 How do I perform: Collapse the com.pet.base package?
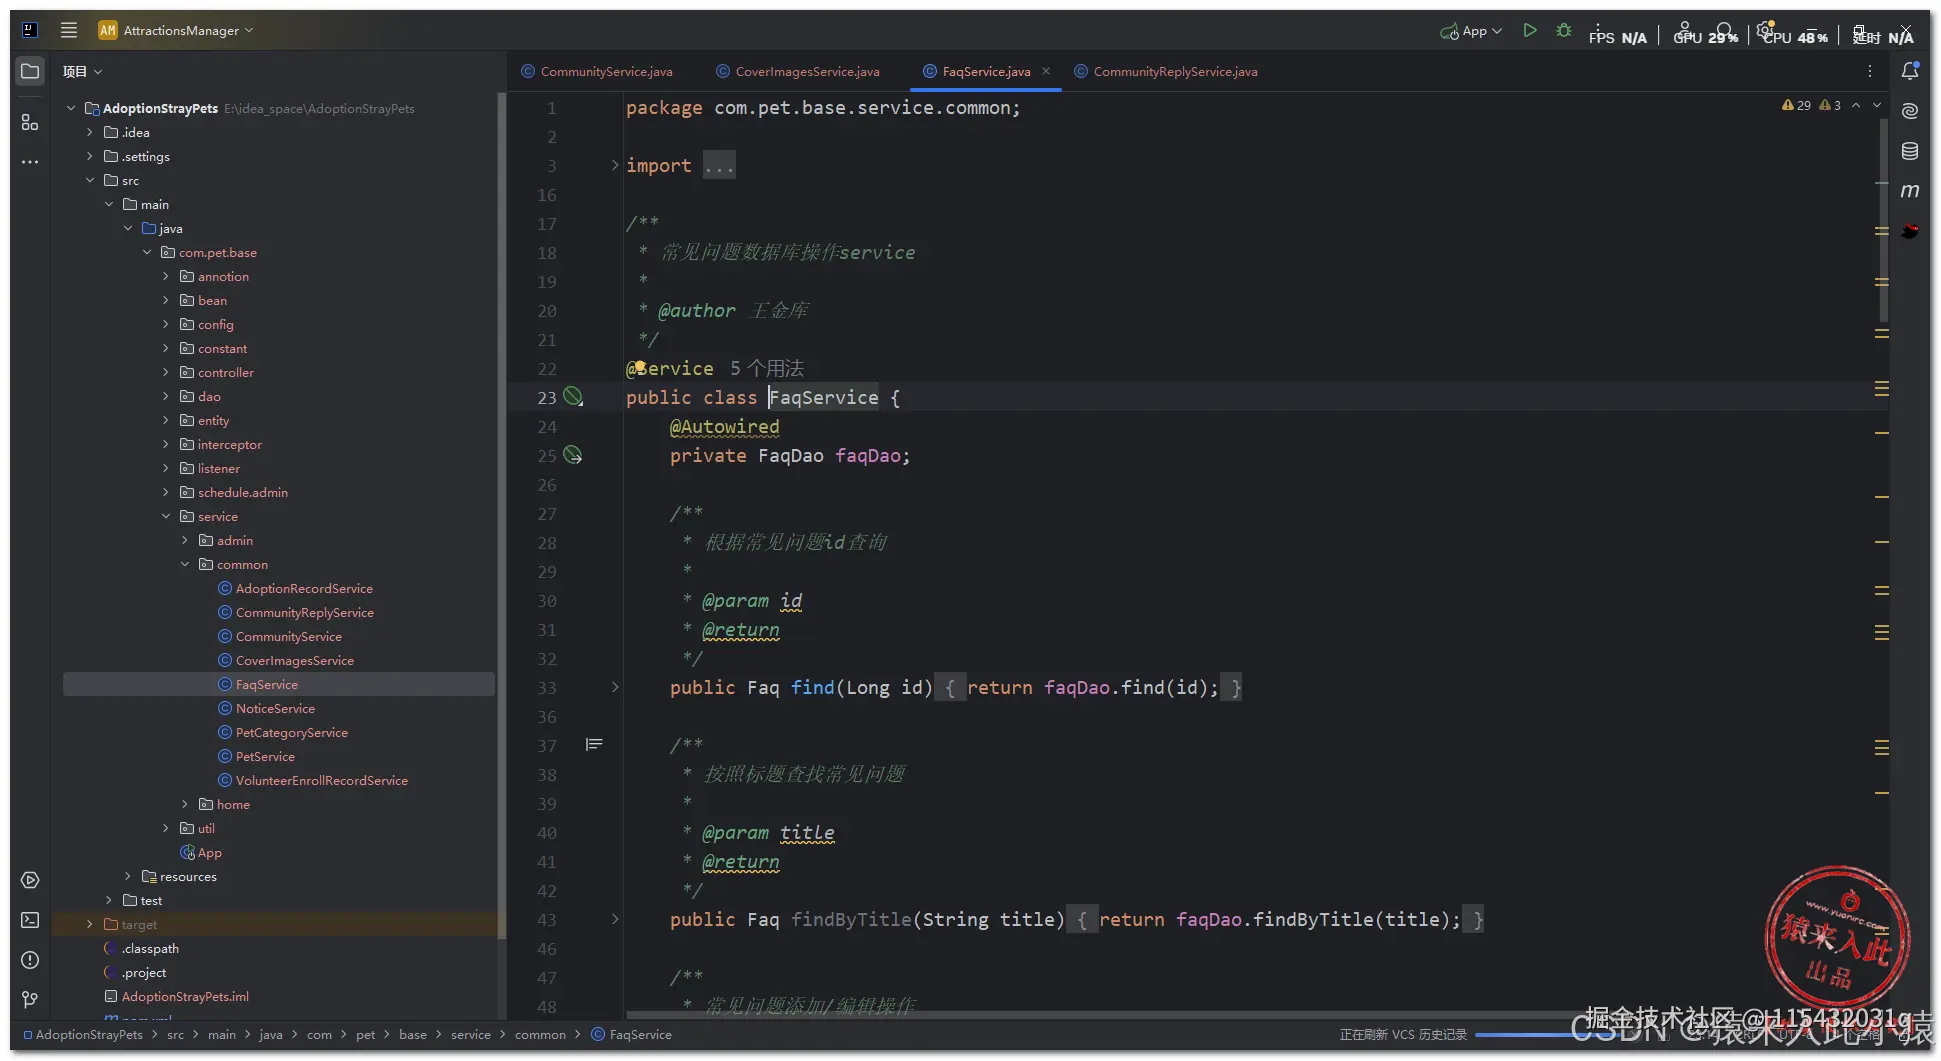[147, 252]
